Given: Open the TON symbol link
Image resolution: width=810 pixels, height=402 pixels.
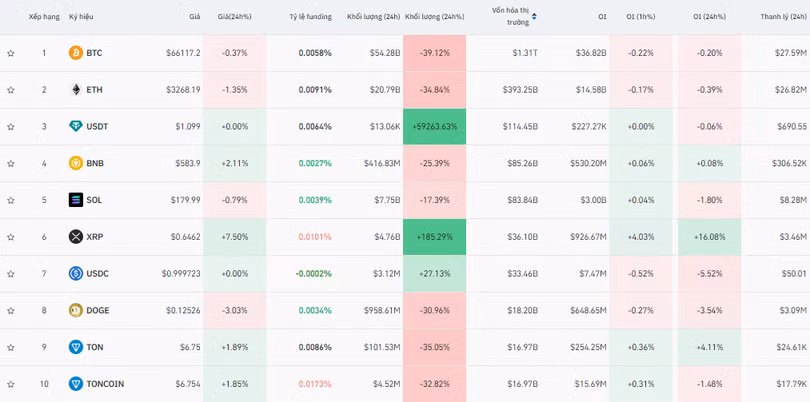Looking at the screenshot, I should point(95,347).
